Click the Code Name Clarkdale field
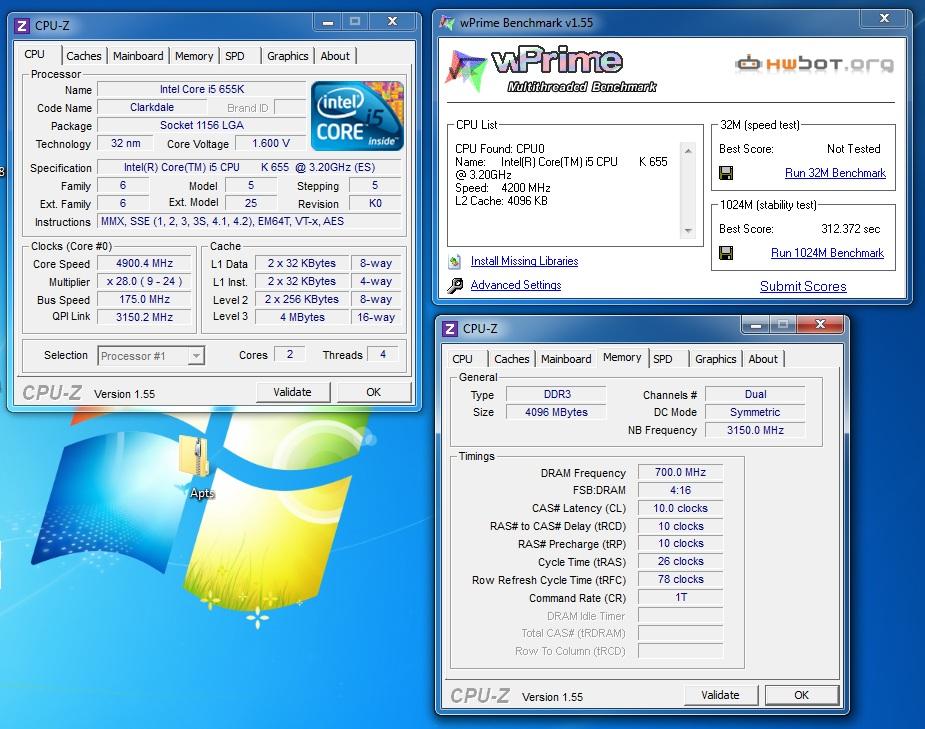Screen dimensions: 925x729 pyautogui.click(x=152, y=107)
